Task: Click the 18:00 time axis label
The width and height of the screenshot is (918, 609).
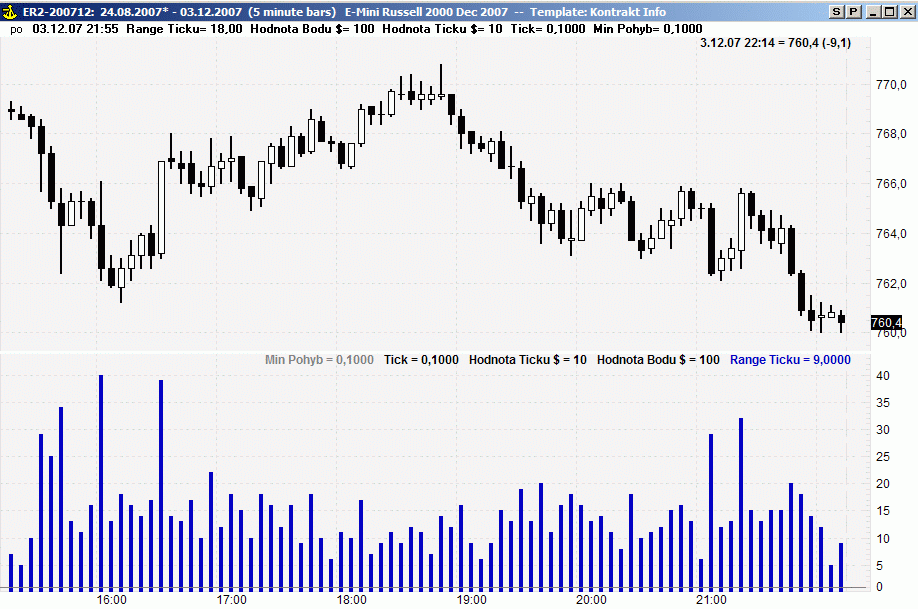Action: click(x=351, y=600)
